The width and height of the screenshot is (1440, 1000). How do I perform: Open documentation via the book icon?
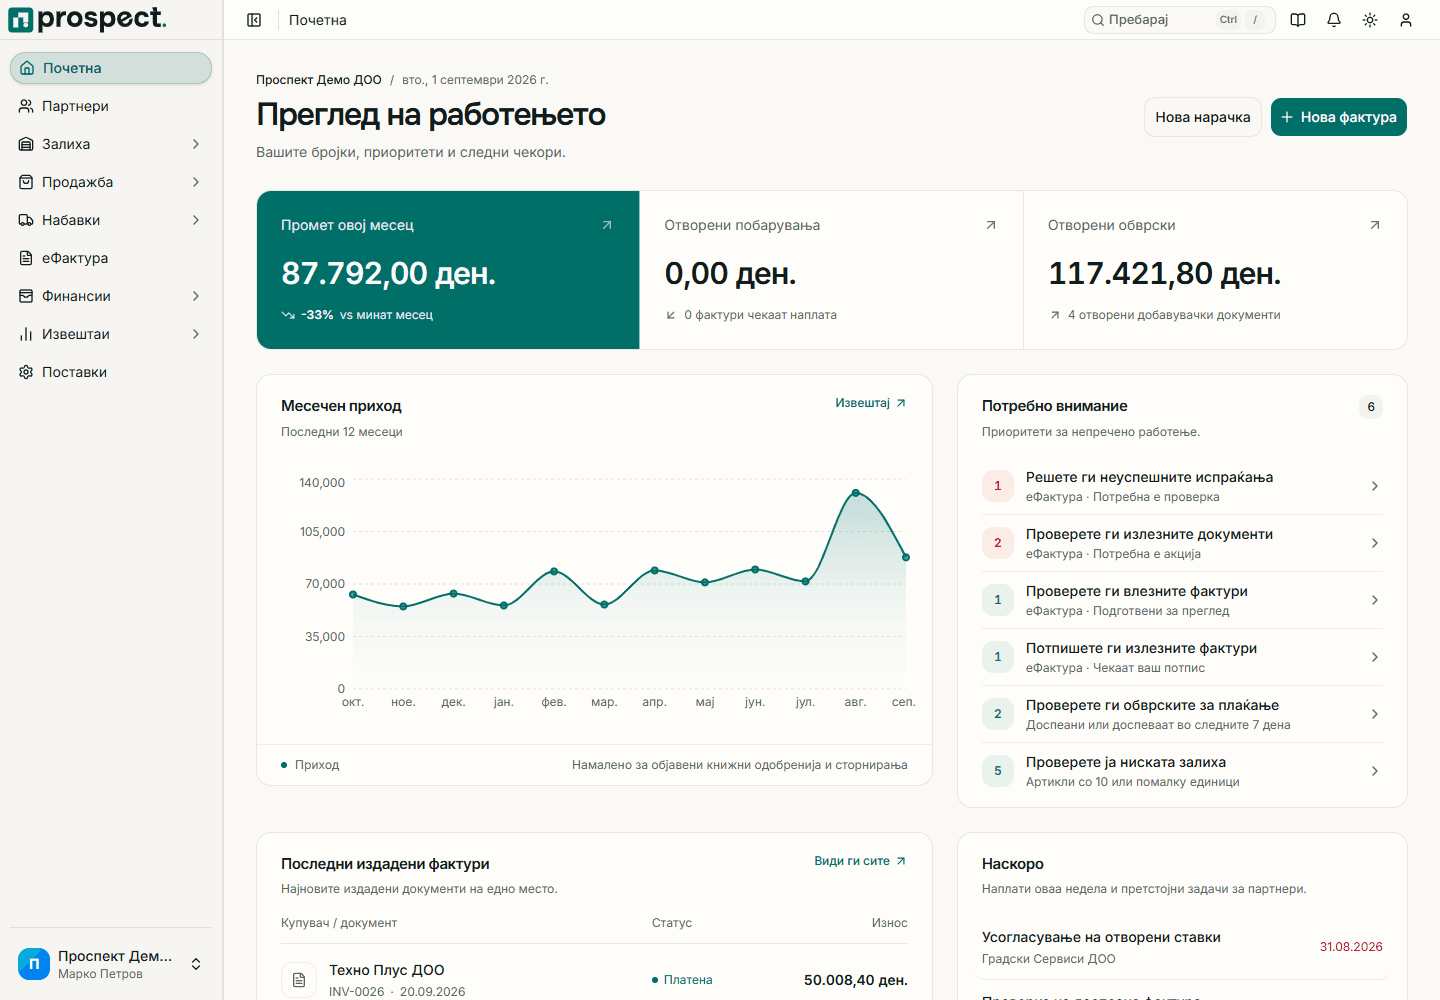(1298, 20)
